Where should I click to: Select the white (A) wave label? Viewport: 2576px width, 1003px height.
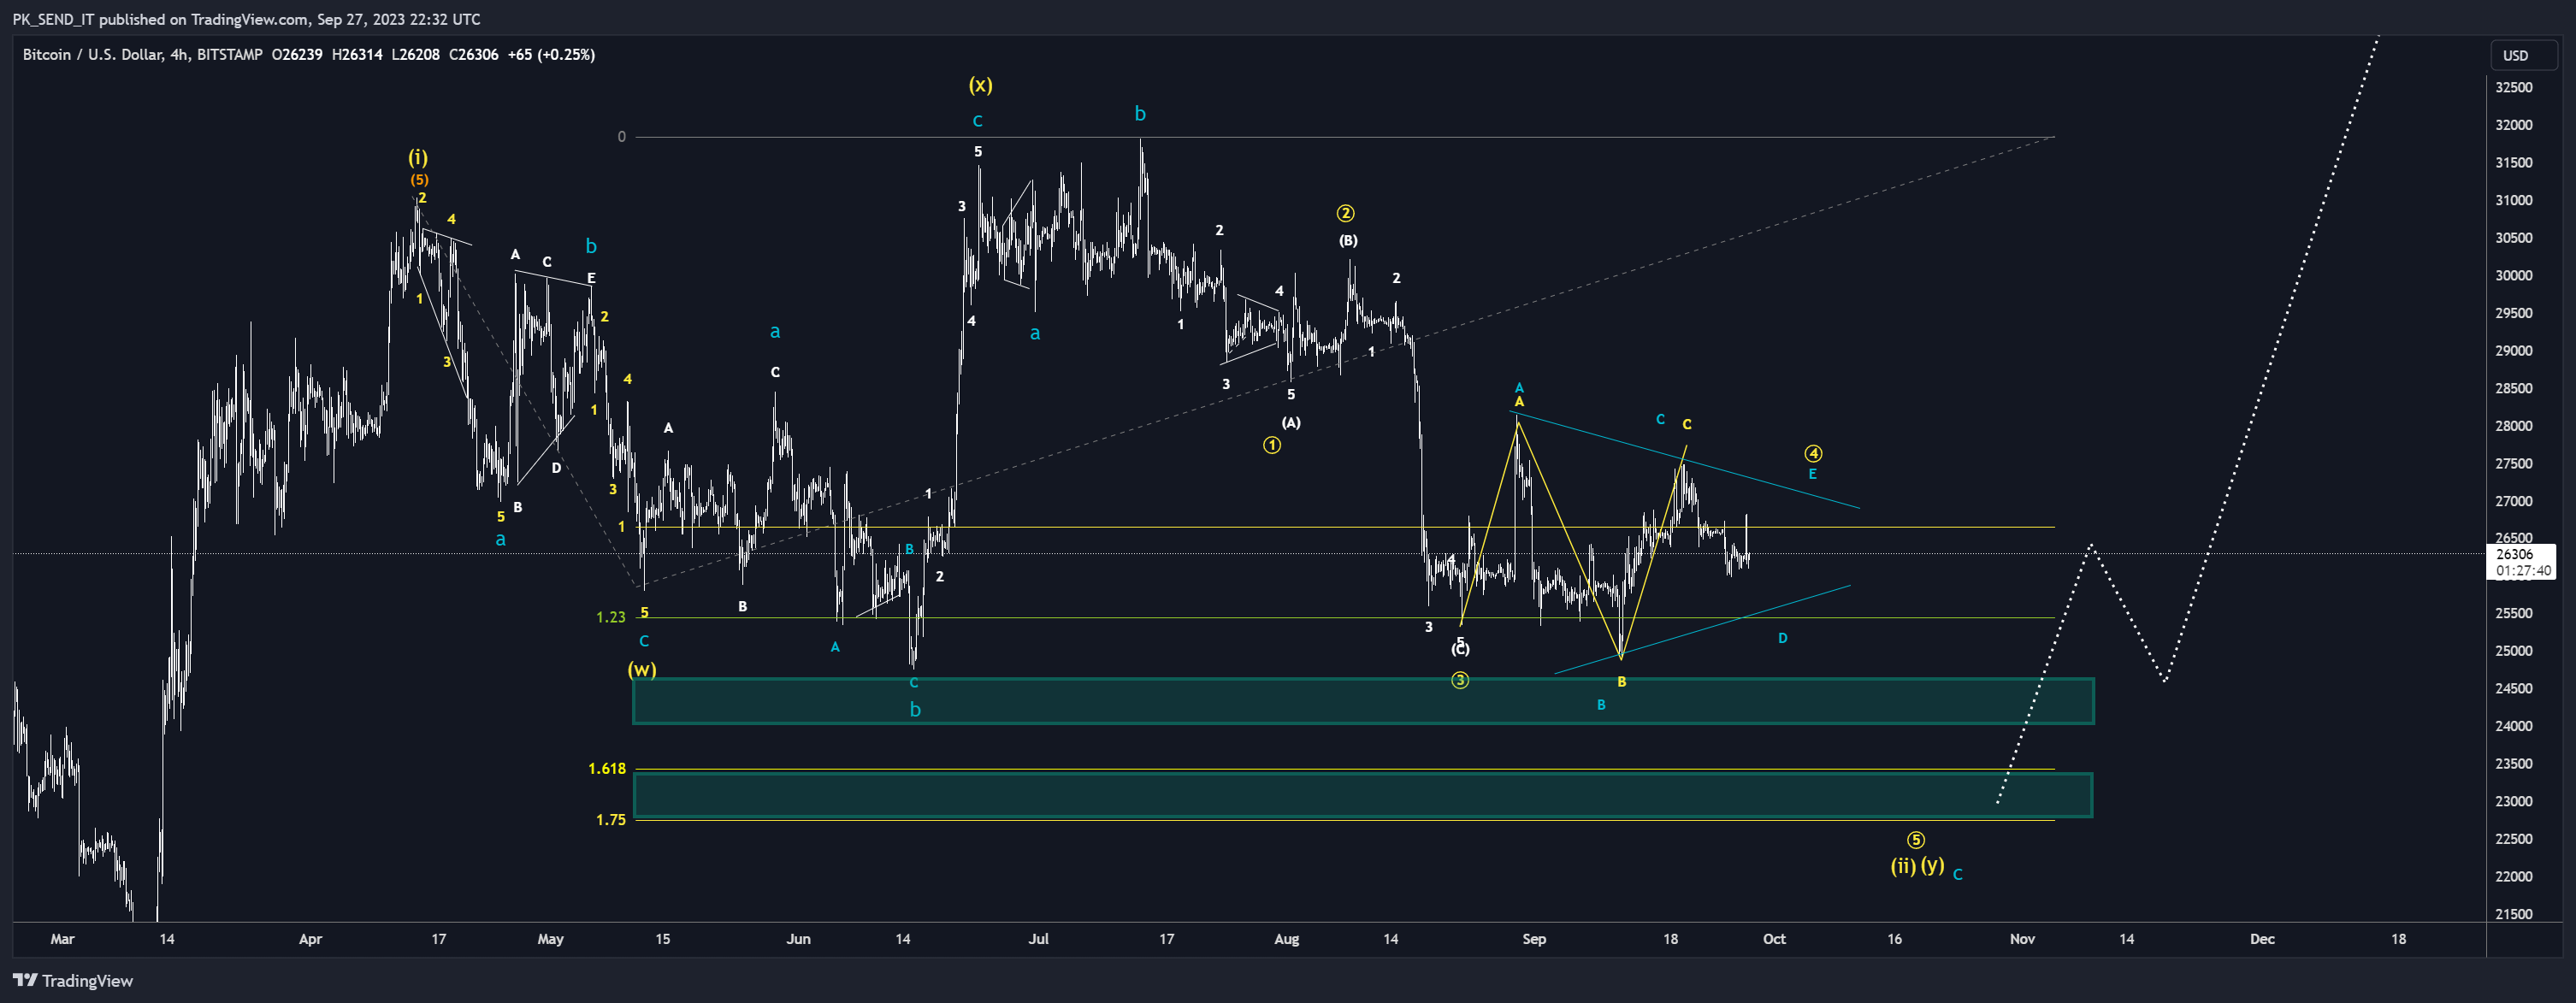coord(1291,422)
